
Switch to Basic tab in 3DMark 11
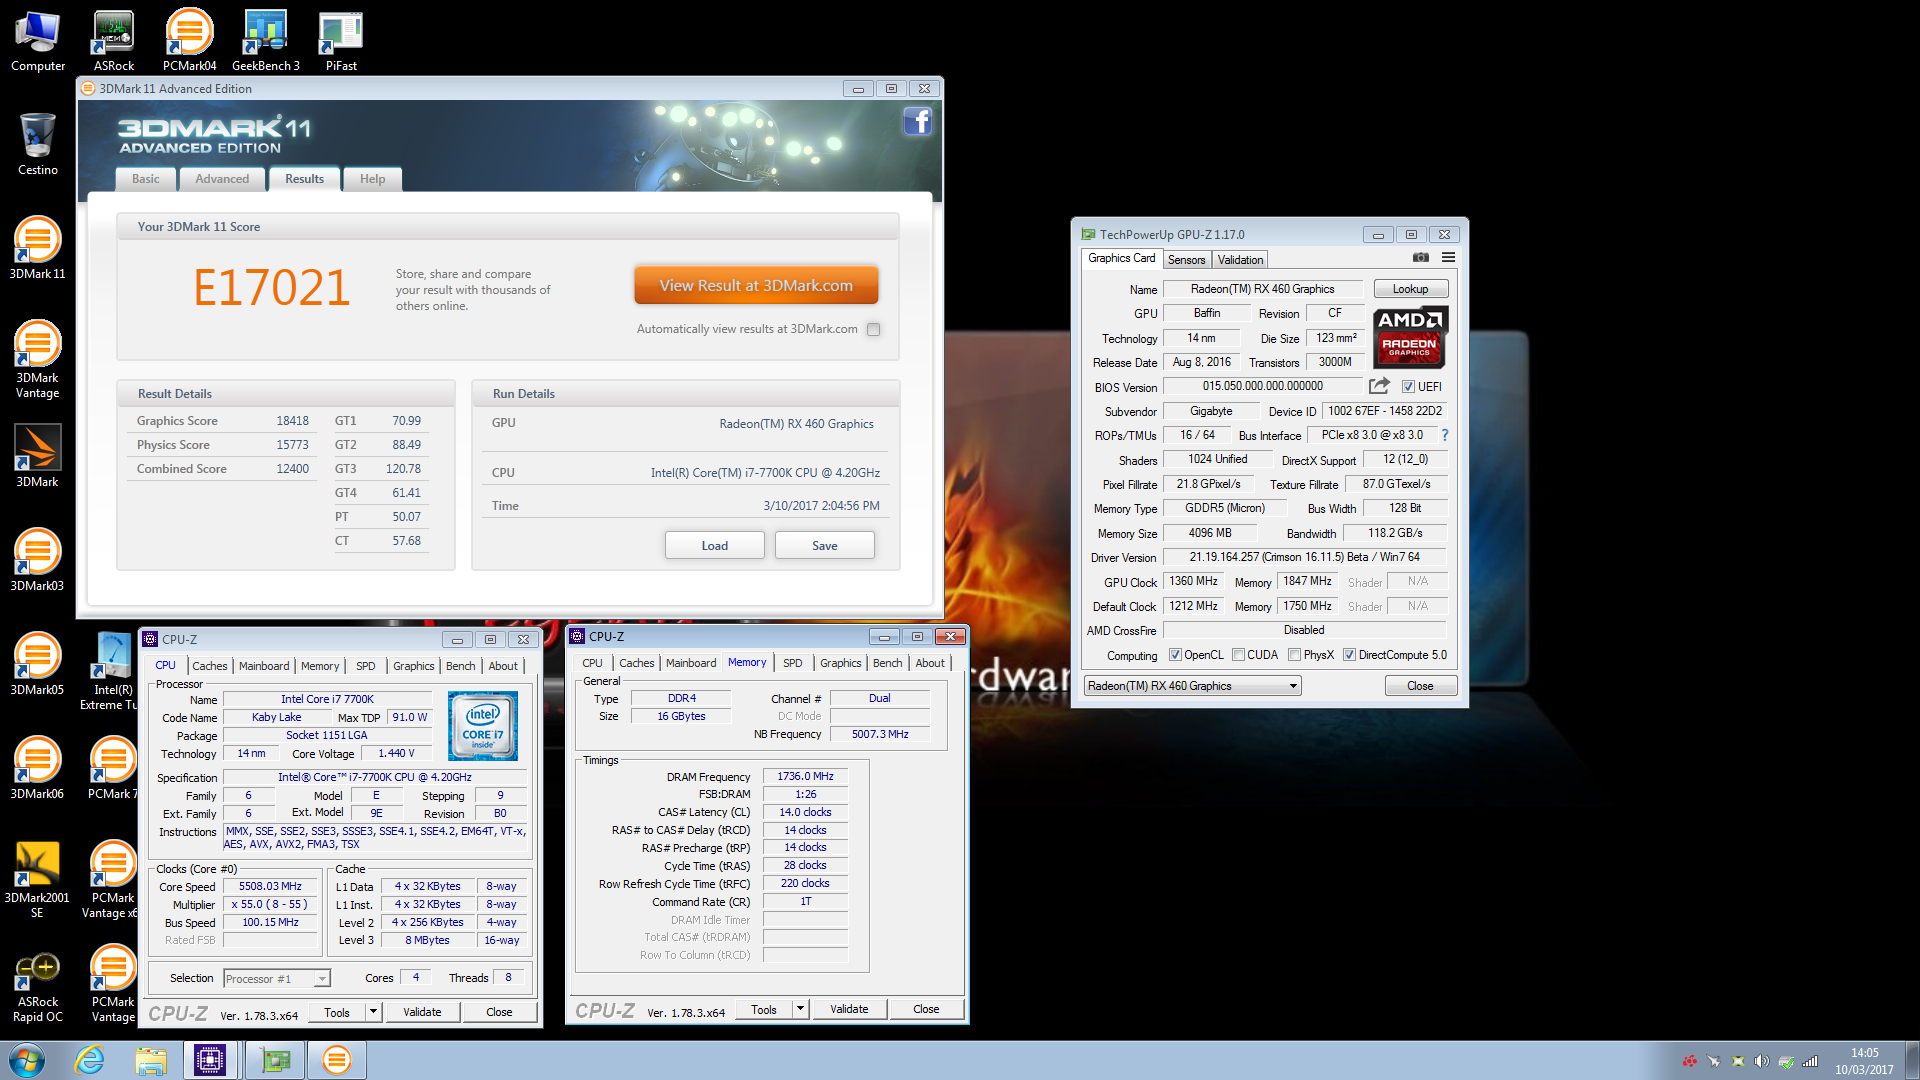[x=146, y=179]
